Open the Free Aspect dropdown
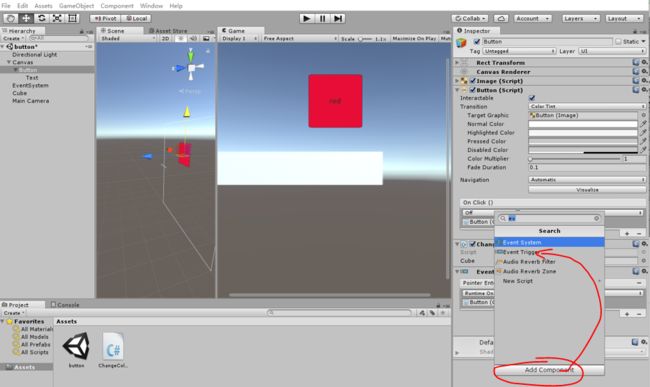Viewport: 650px width, 387px height. [x=300, y=38]
